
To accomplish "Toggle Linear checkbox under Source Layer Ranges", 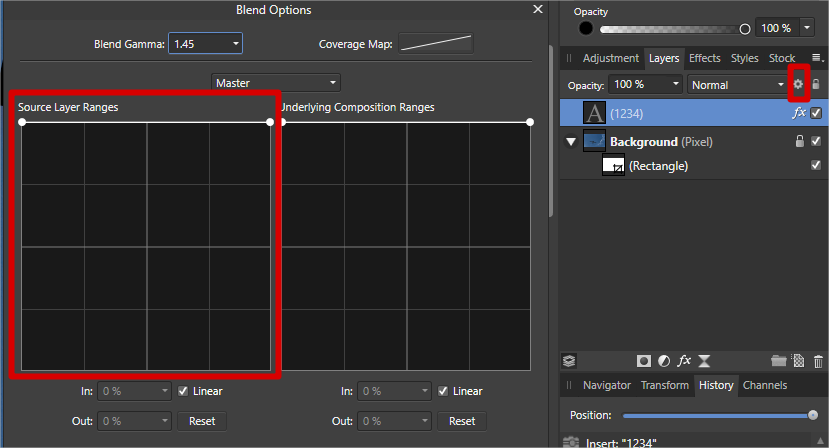I will pyautogui.click(x=183, y=391).
